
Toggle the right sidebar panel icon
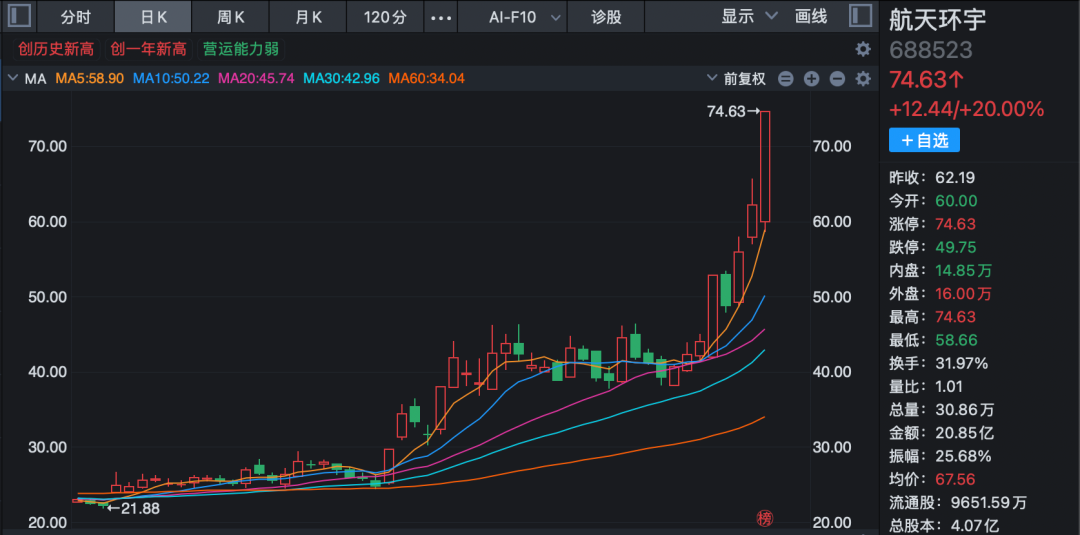click(859, 16)
